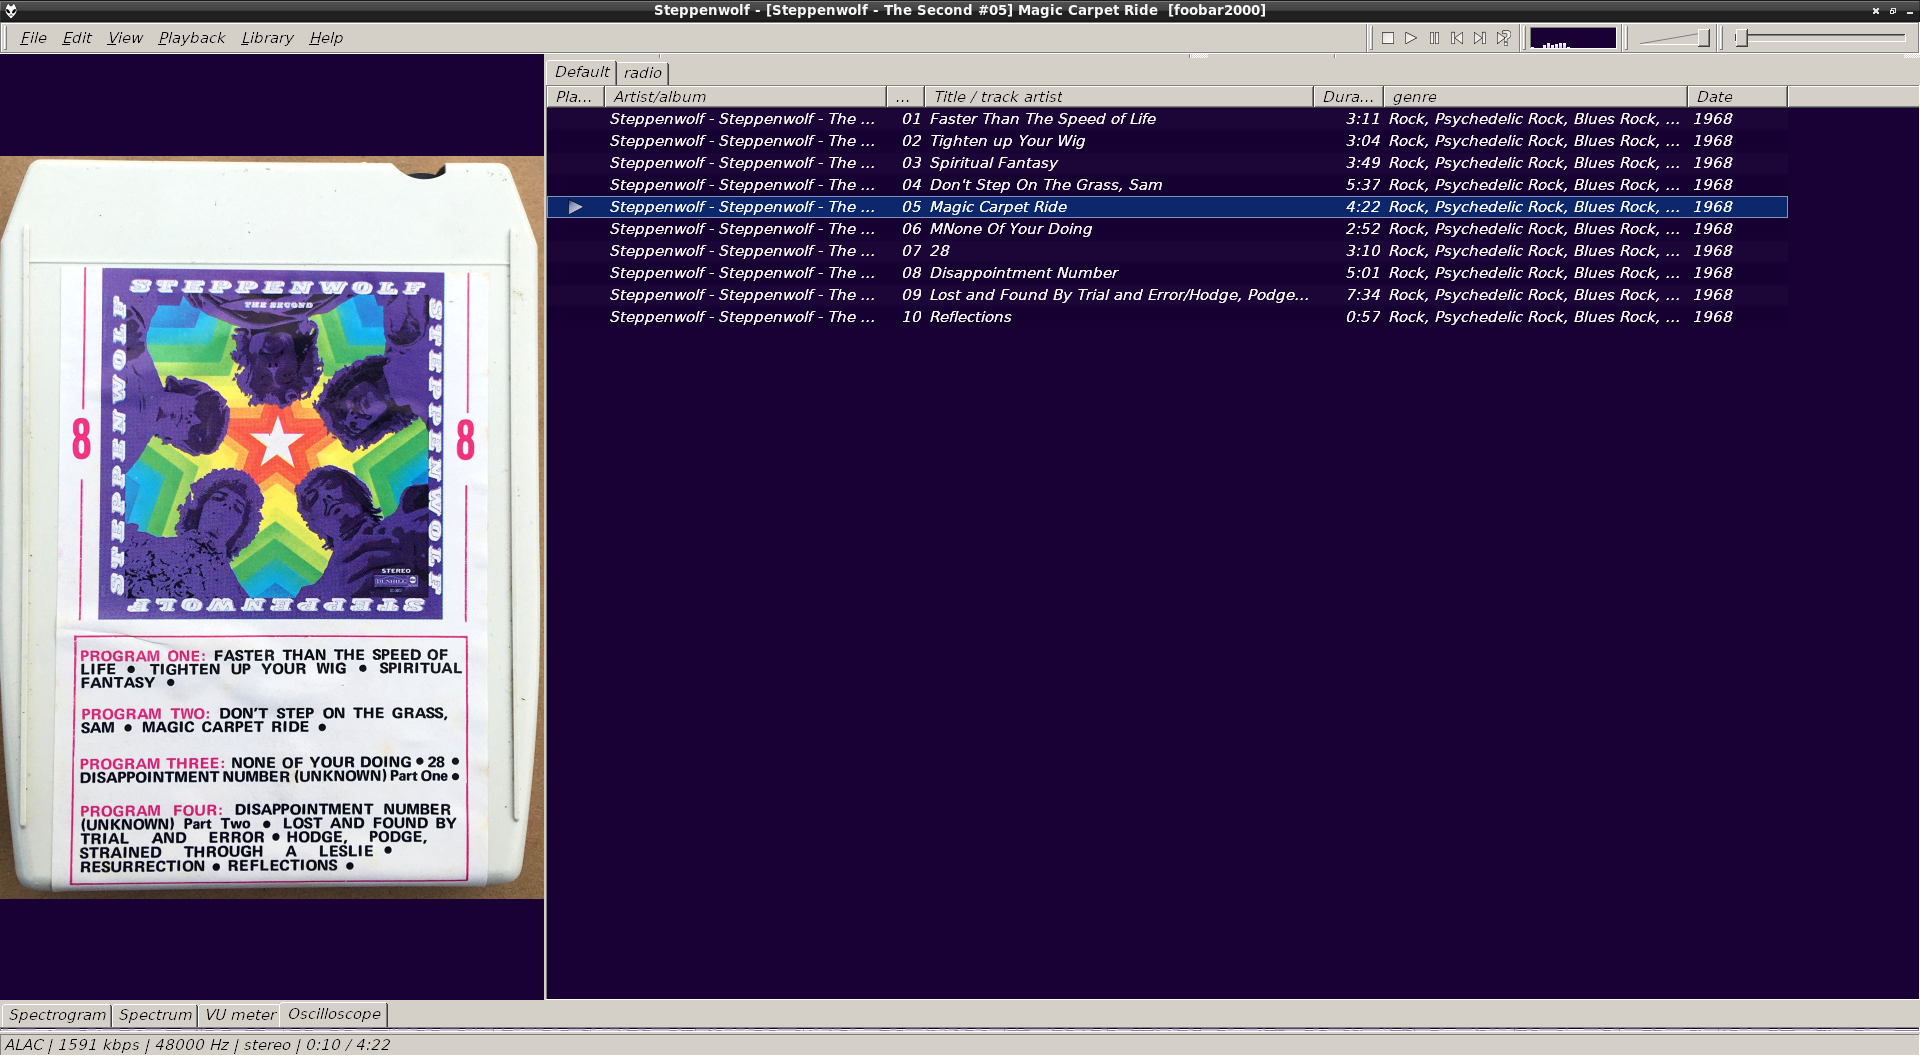Open the Help menu
This screenshot has width=1920, height=1056.
[326, 38]
